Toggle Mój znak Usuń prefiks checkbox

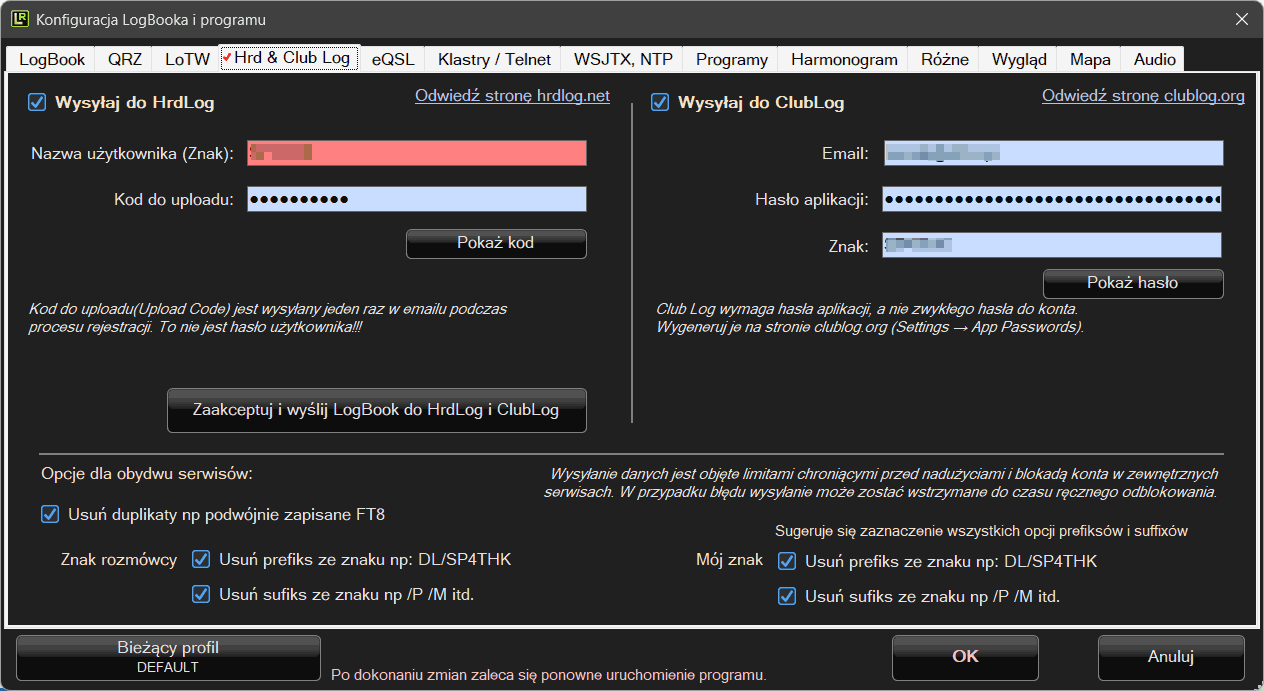point(787,562)
